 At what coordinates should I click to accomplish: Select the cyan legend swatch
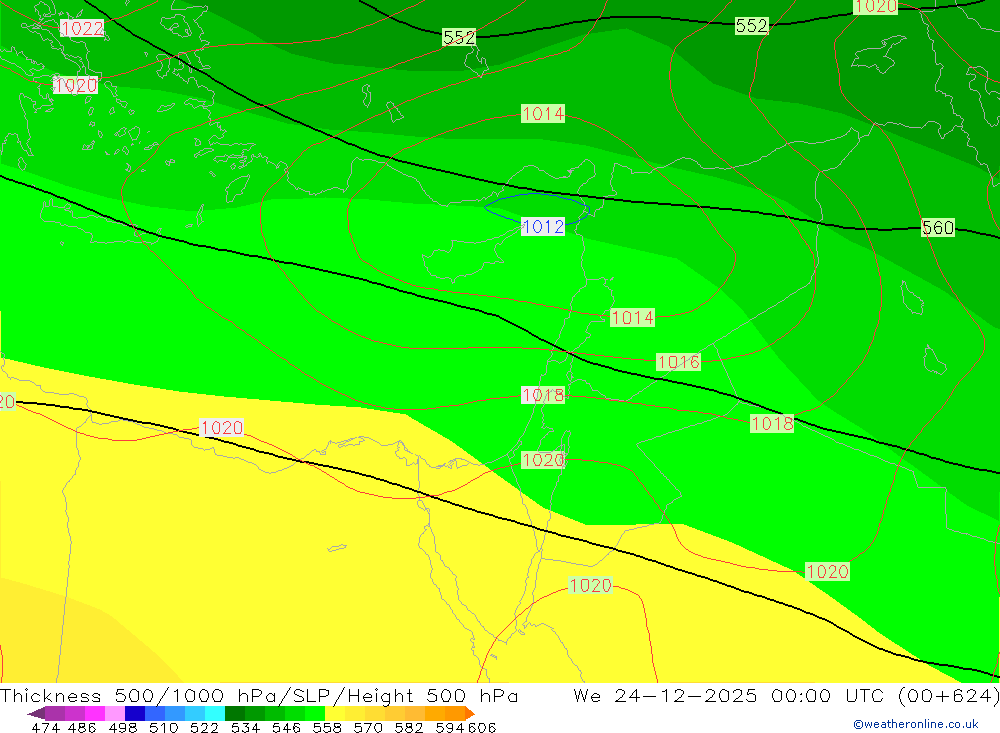[x=215, y=713]
